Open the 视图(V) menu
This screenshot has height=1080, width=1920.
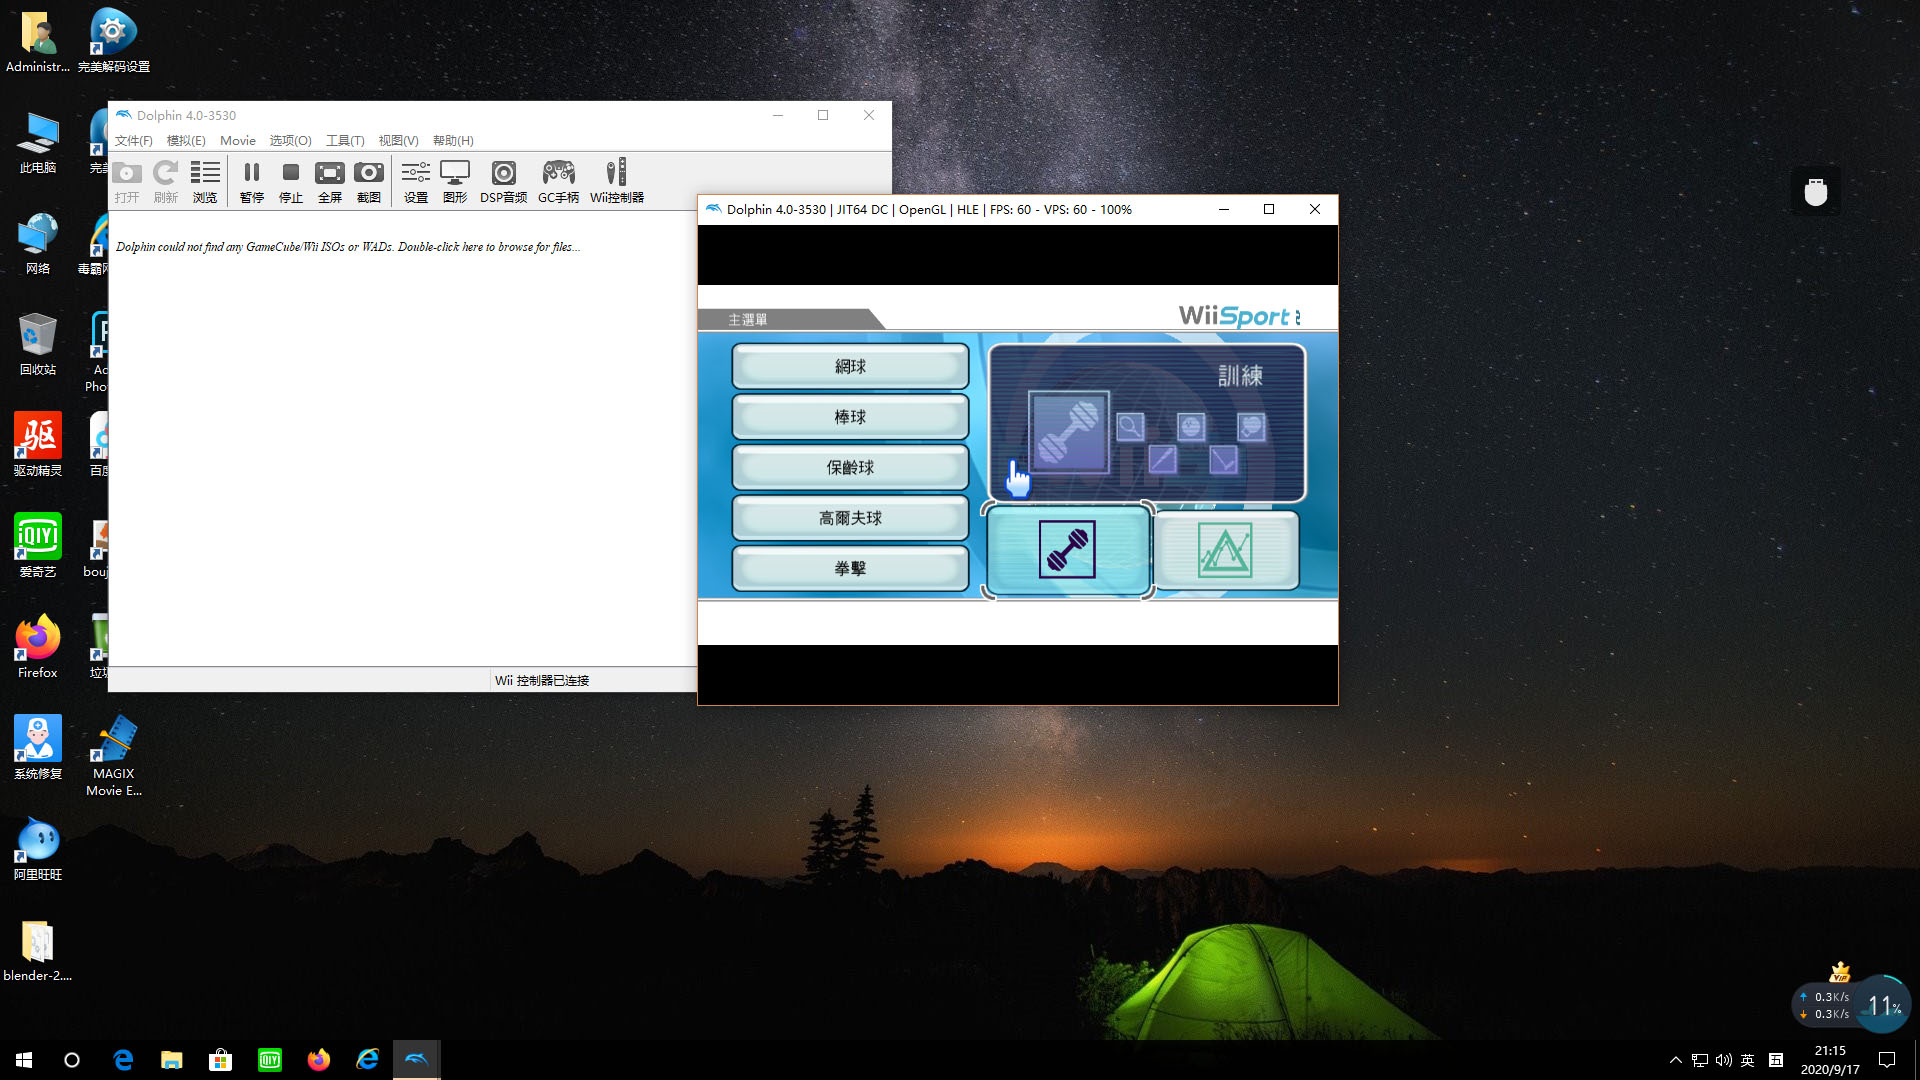click(398, 141)
